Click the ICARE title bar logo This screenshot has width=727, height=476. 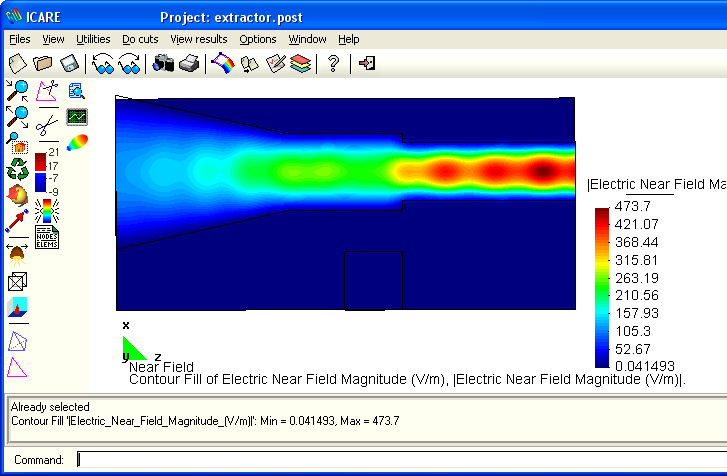point(14,17)
